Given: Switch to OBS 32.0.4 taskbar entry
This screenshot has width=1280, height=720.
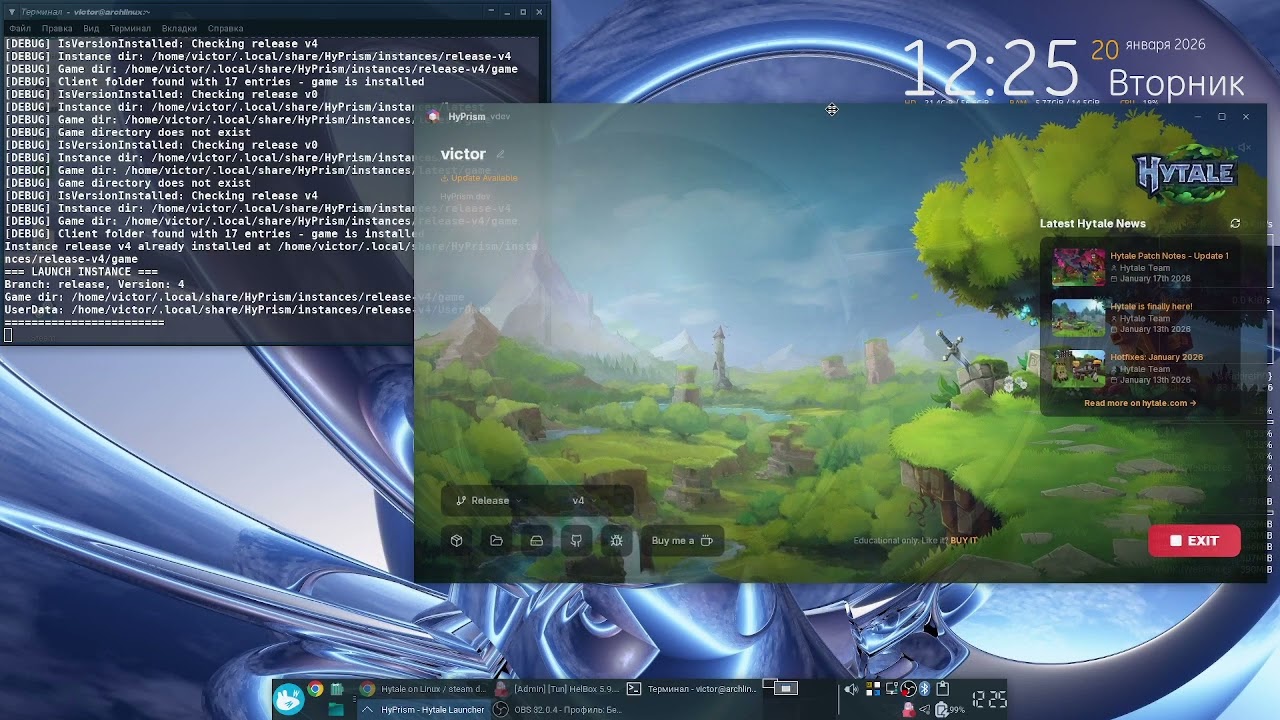Looking at the screenshot, I should pos(557,710).
